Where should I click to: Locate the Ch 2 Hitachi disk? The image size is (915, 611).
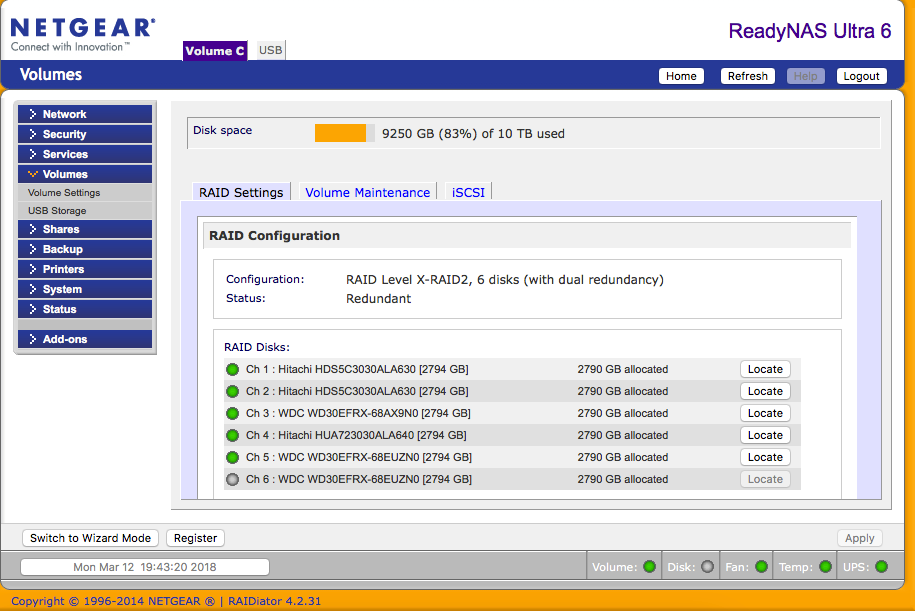click(x=765, y=392)
